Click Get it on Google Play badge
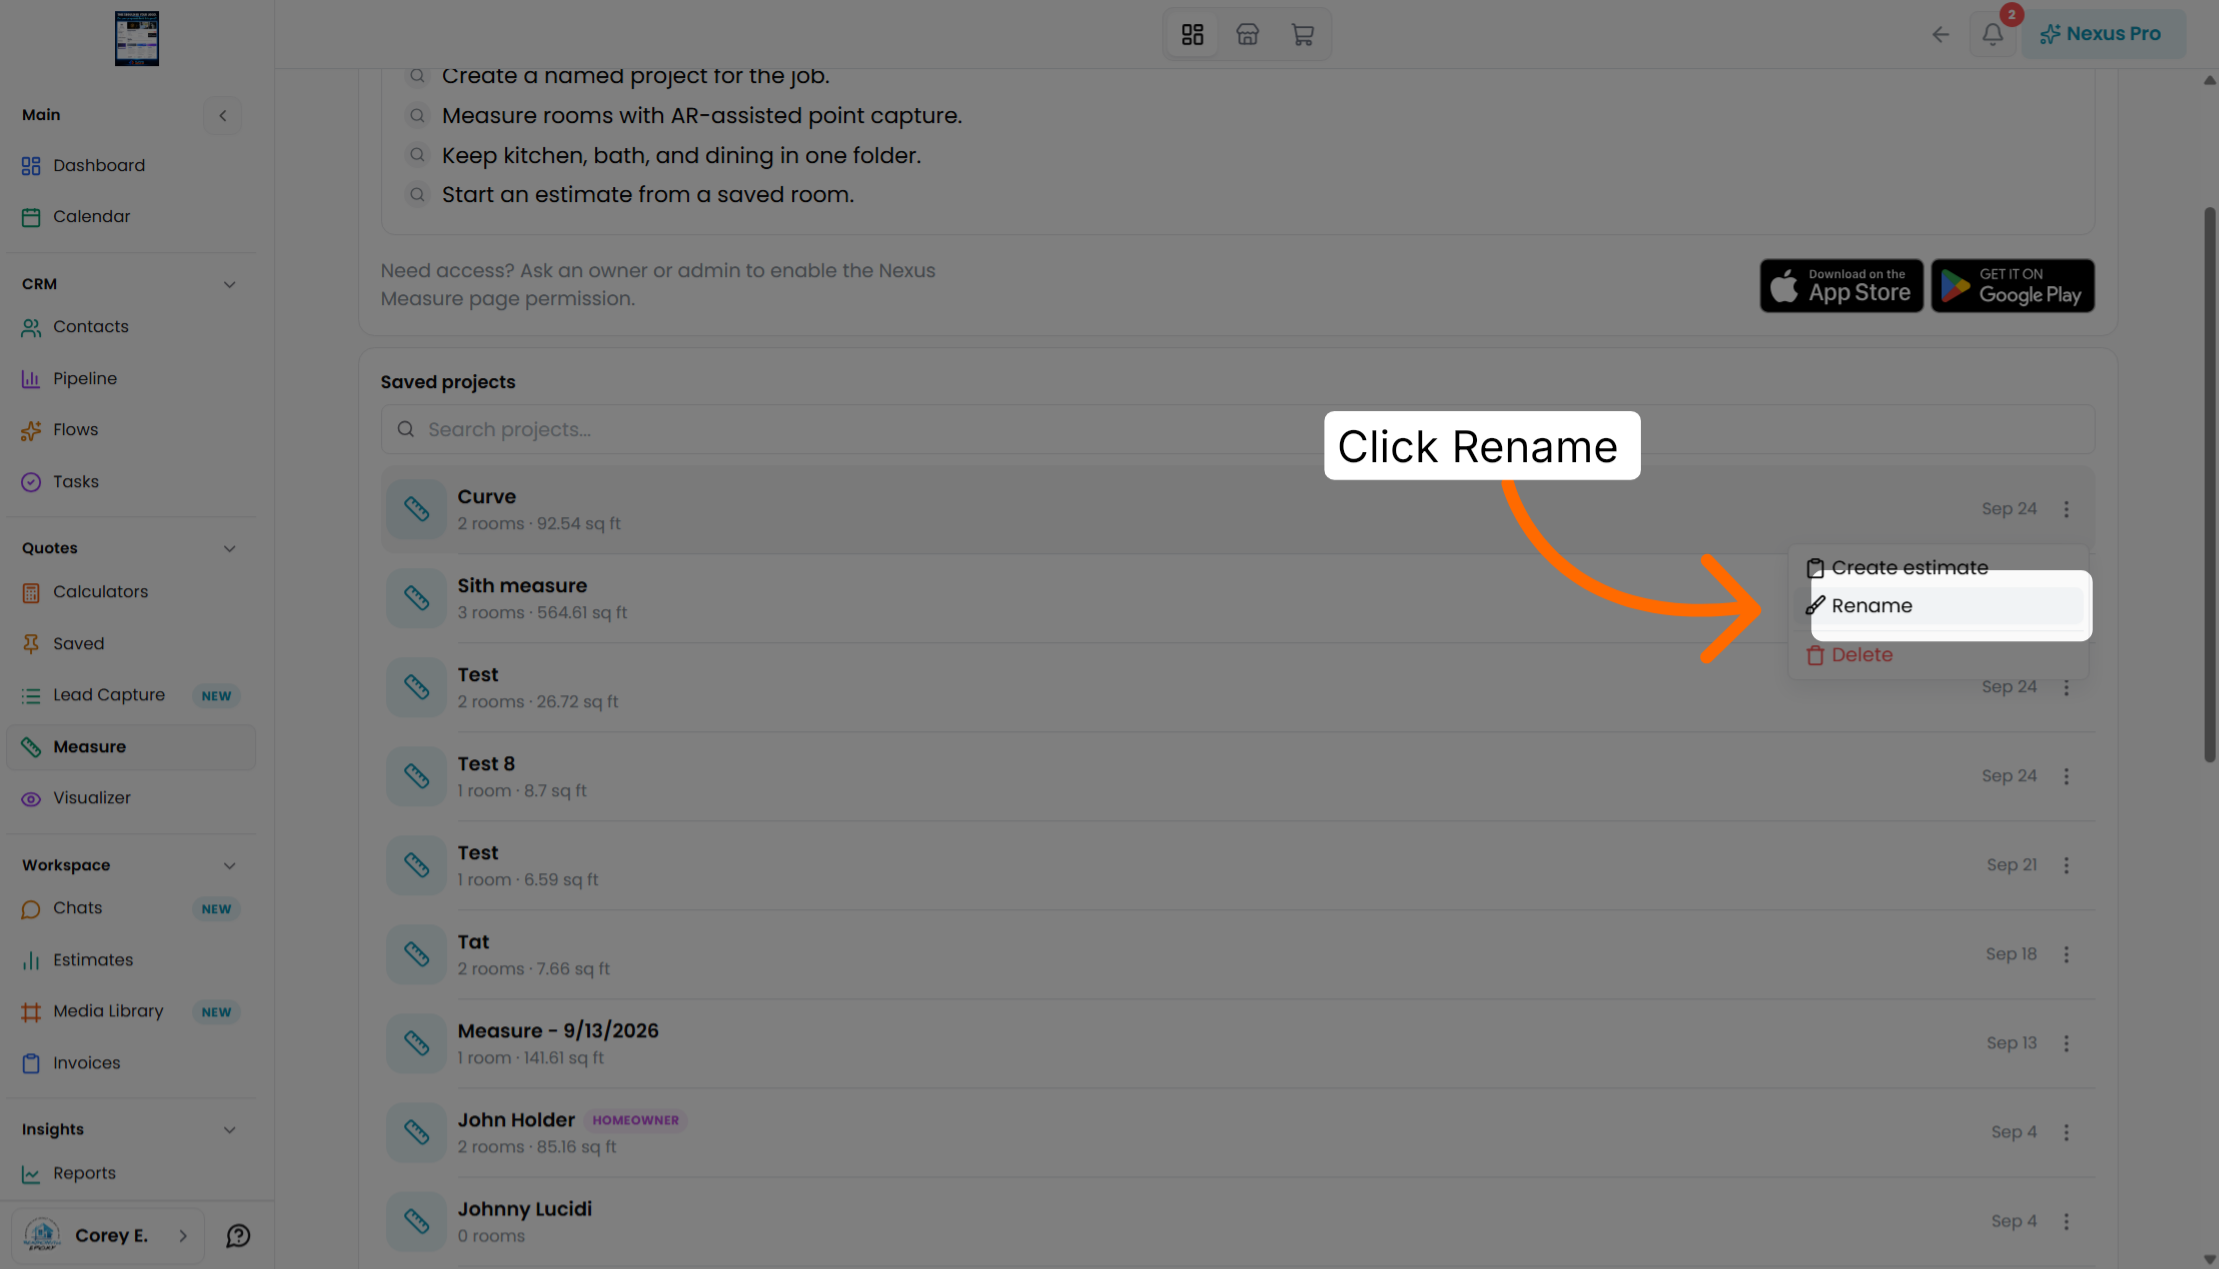The height and width of the screenshot is (1269, 2219). pyautogui.click(x=2012, y=286)
